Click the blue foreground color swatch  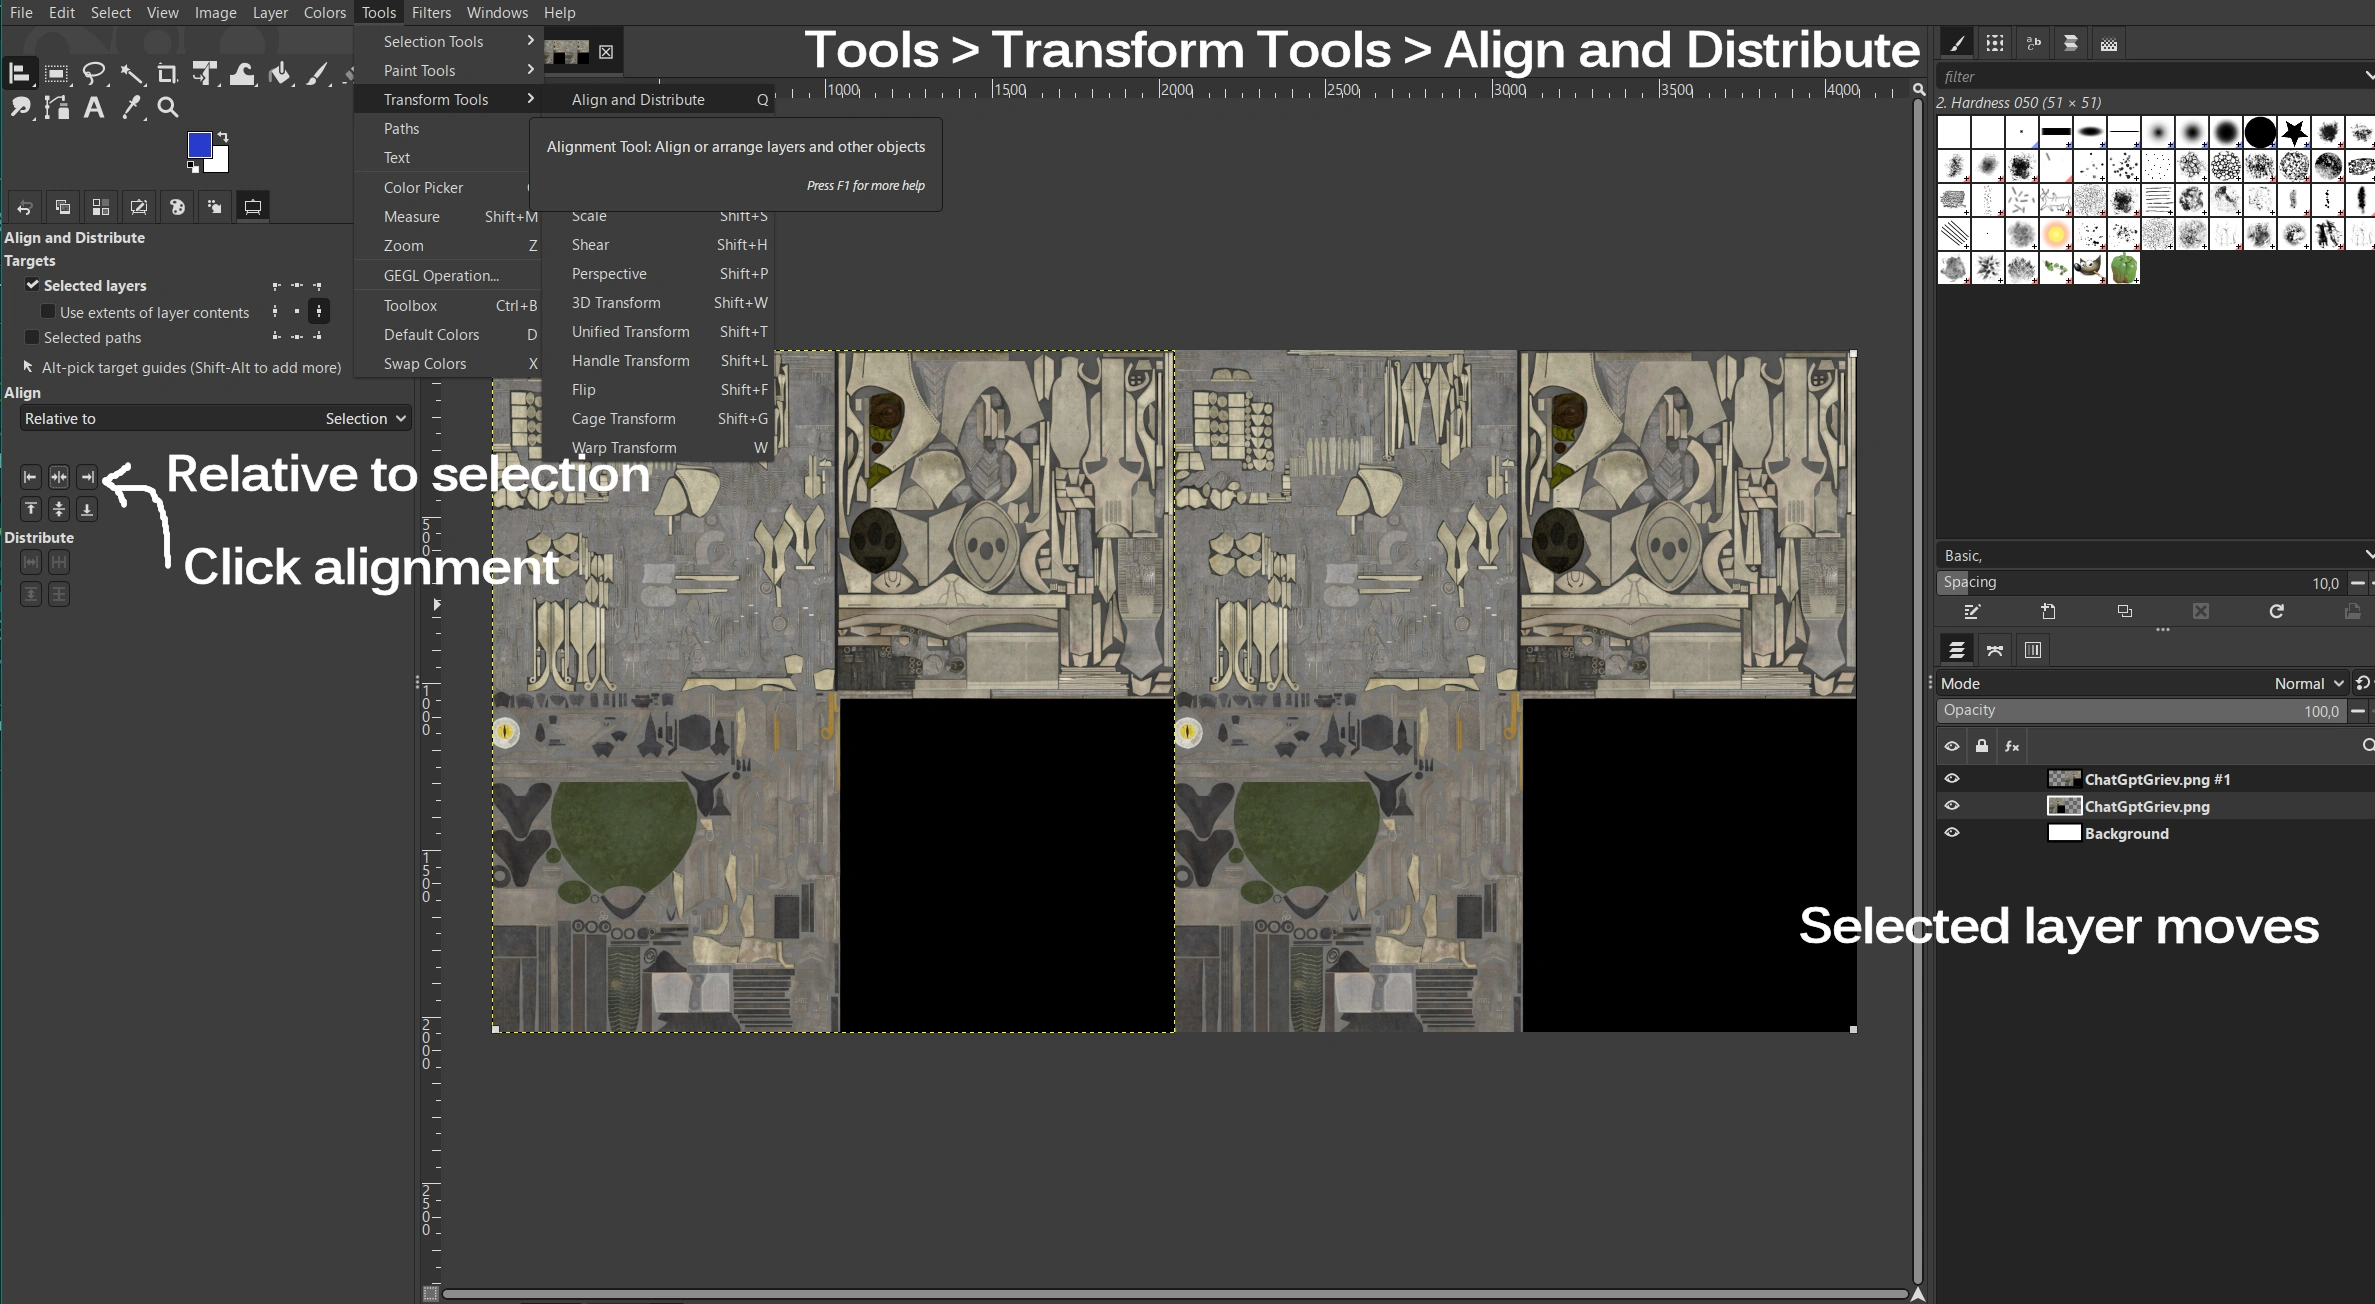click(199, 145)
